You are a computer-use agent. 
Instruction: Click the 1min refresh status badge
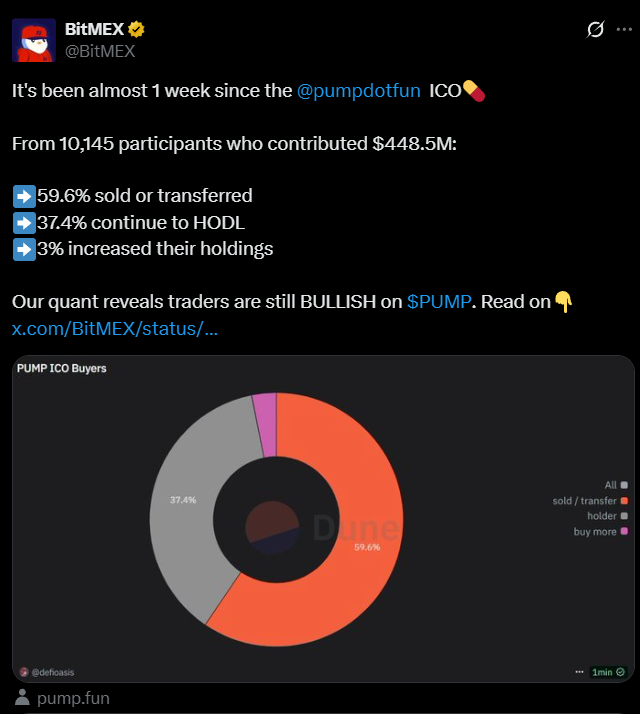(608, 672)
